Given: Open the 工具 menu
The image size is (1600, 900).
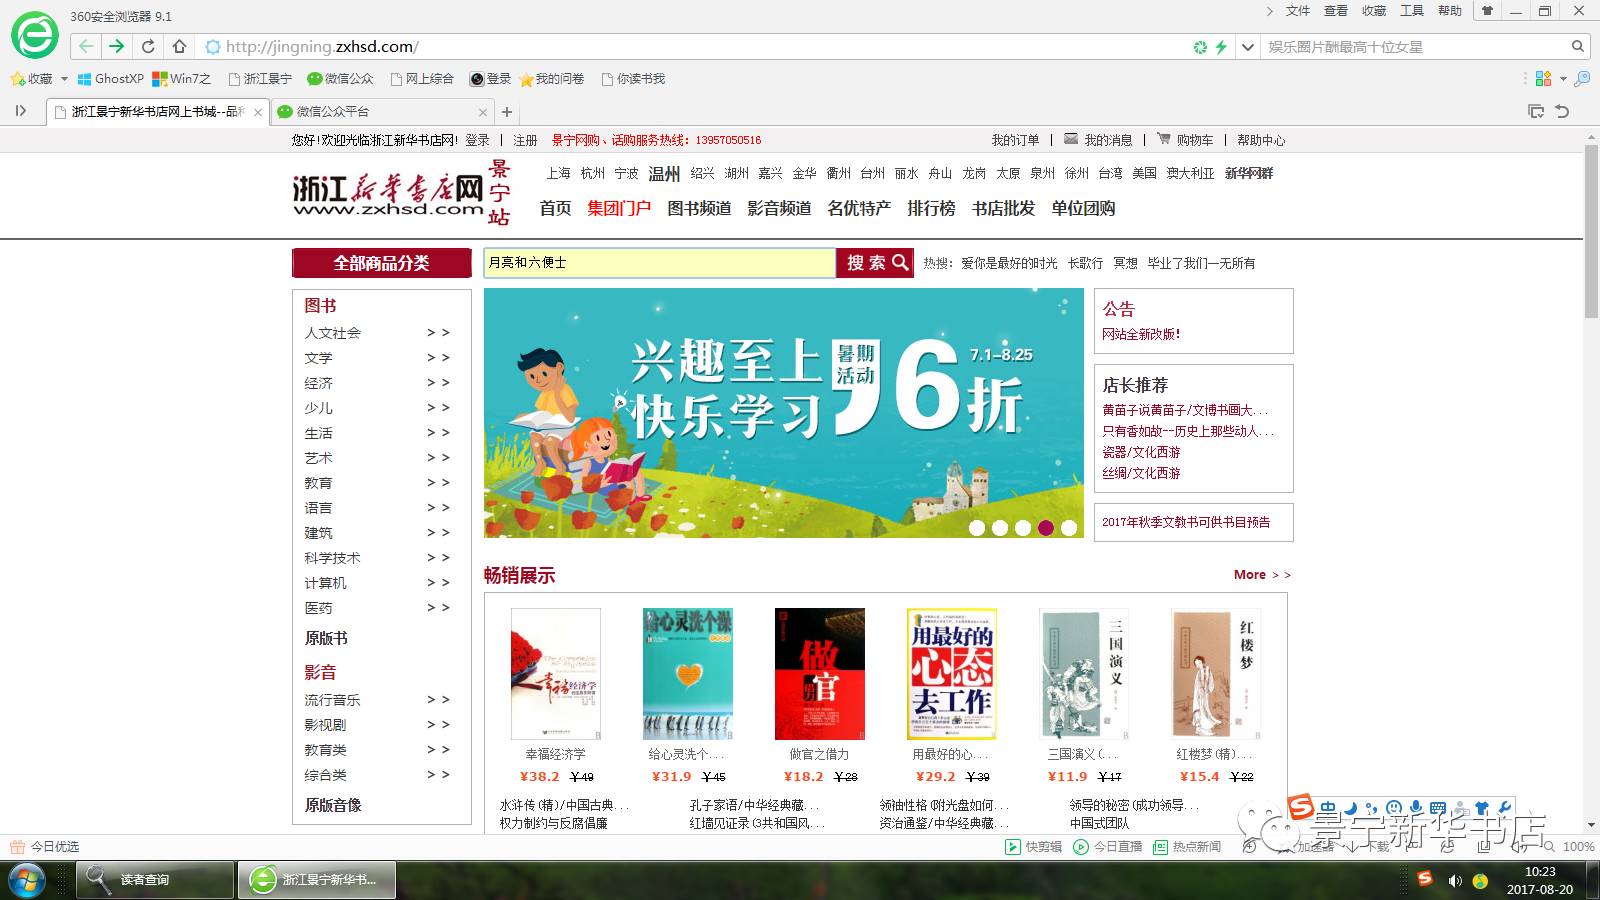Looking at the screenshot, I should (x=1412, y=11).
